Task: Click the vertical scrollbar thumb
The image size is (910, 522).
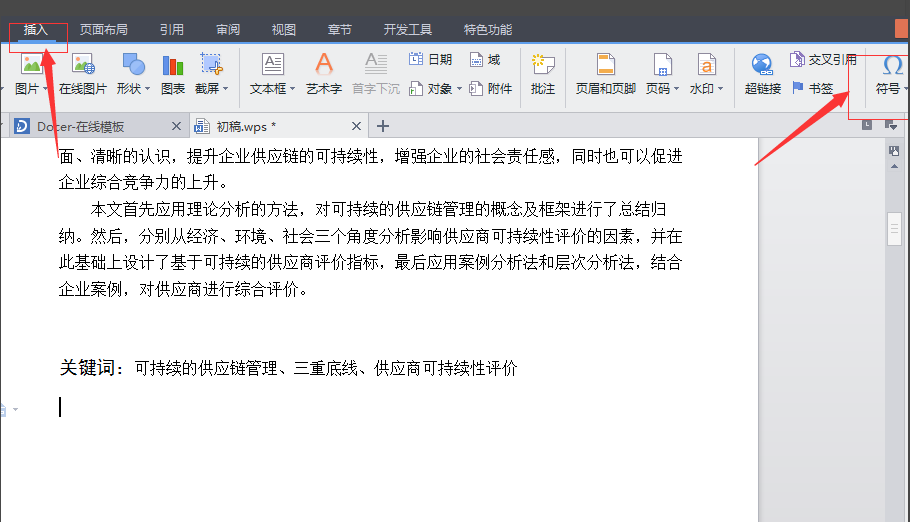Action: [x=894, y=229]
